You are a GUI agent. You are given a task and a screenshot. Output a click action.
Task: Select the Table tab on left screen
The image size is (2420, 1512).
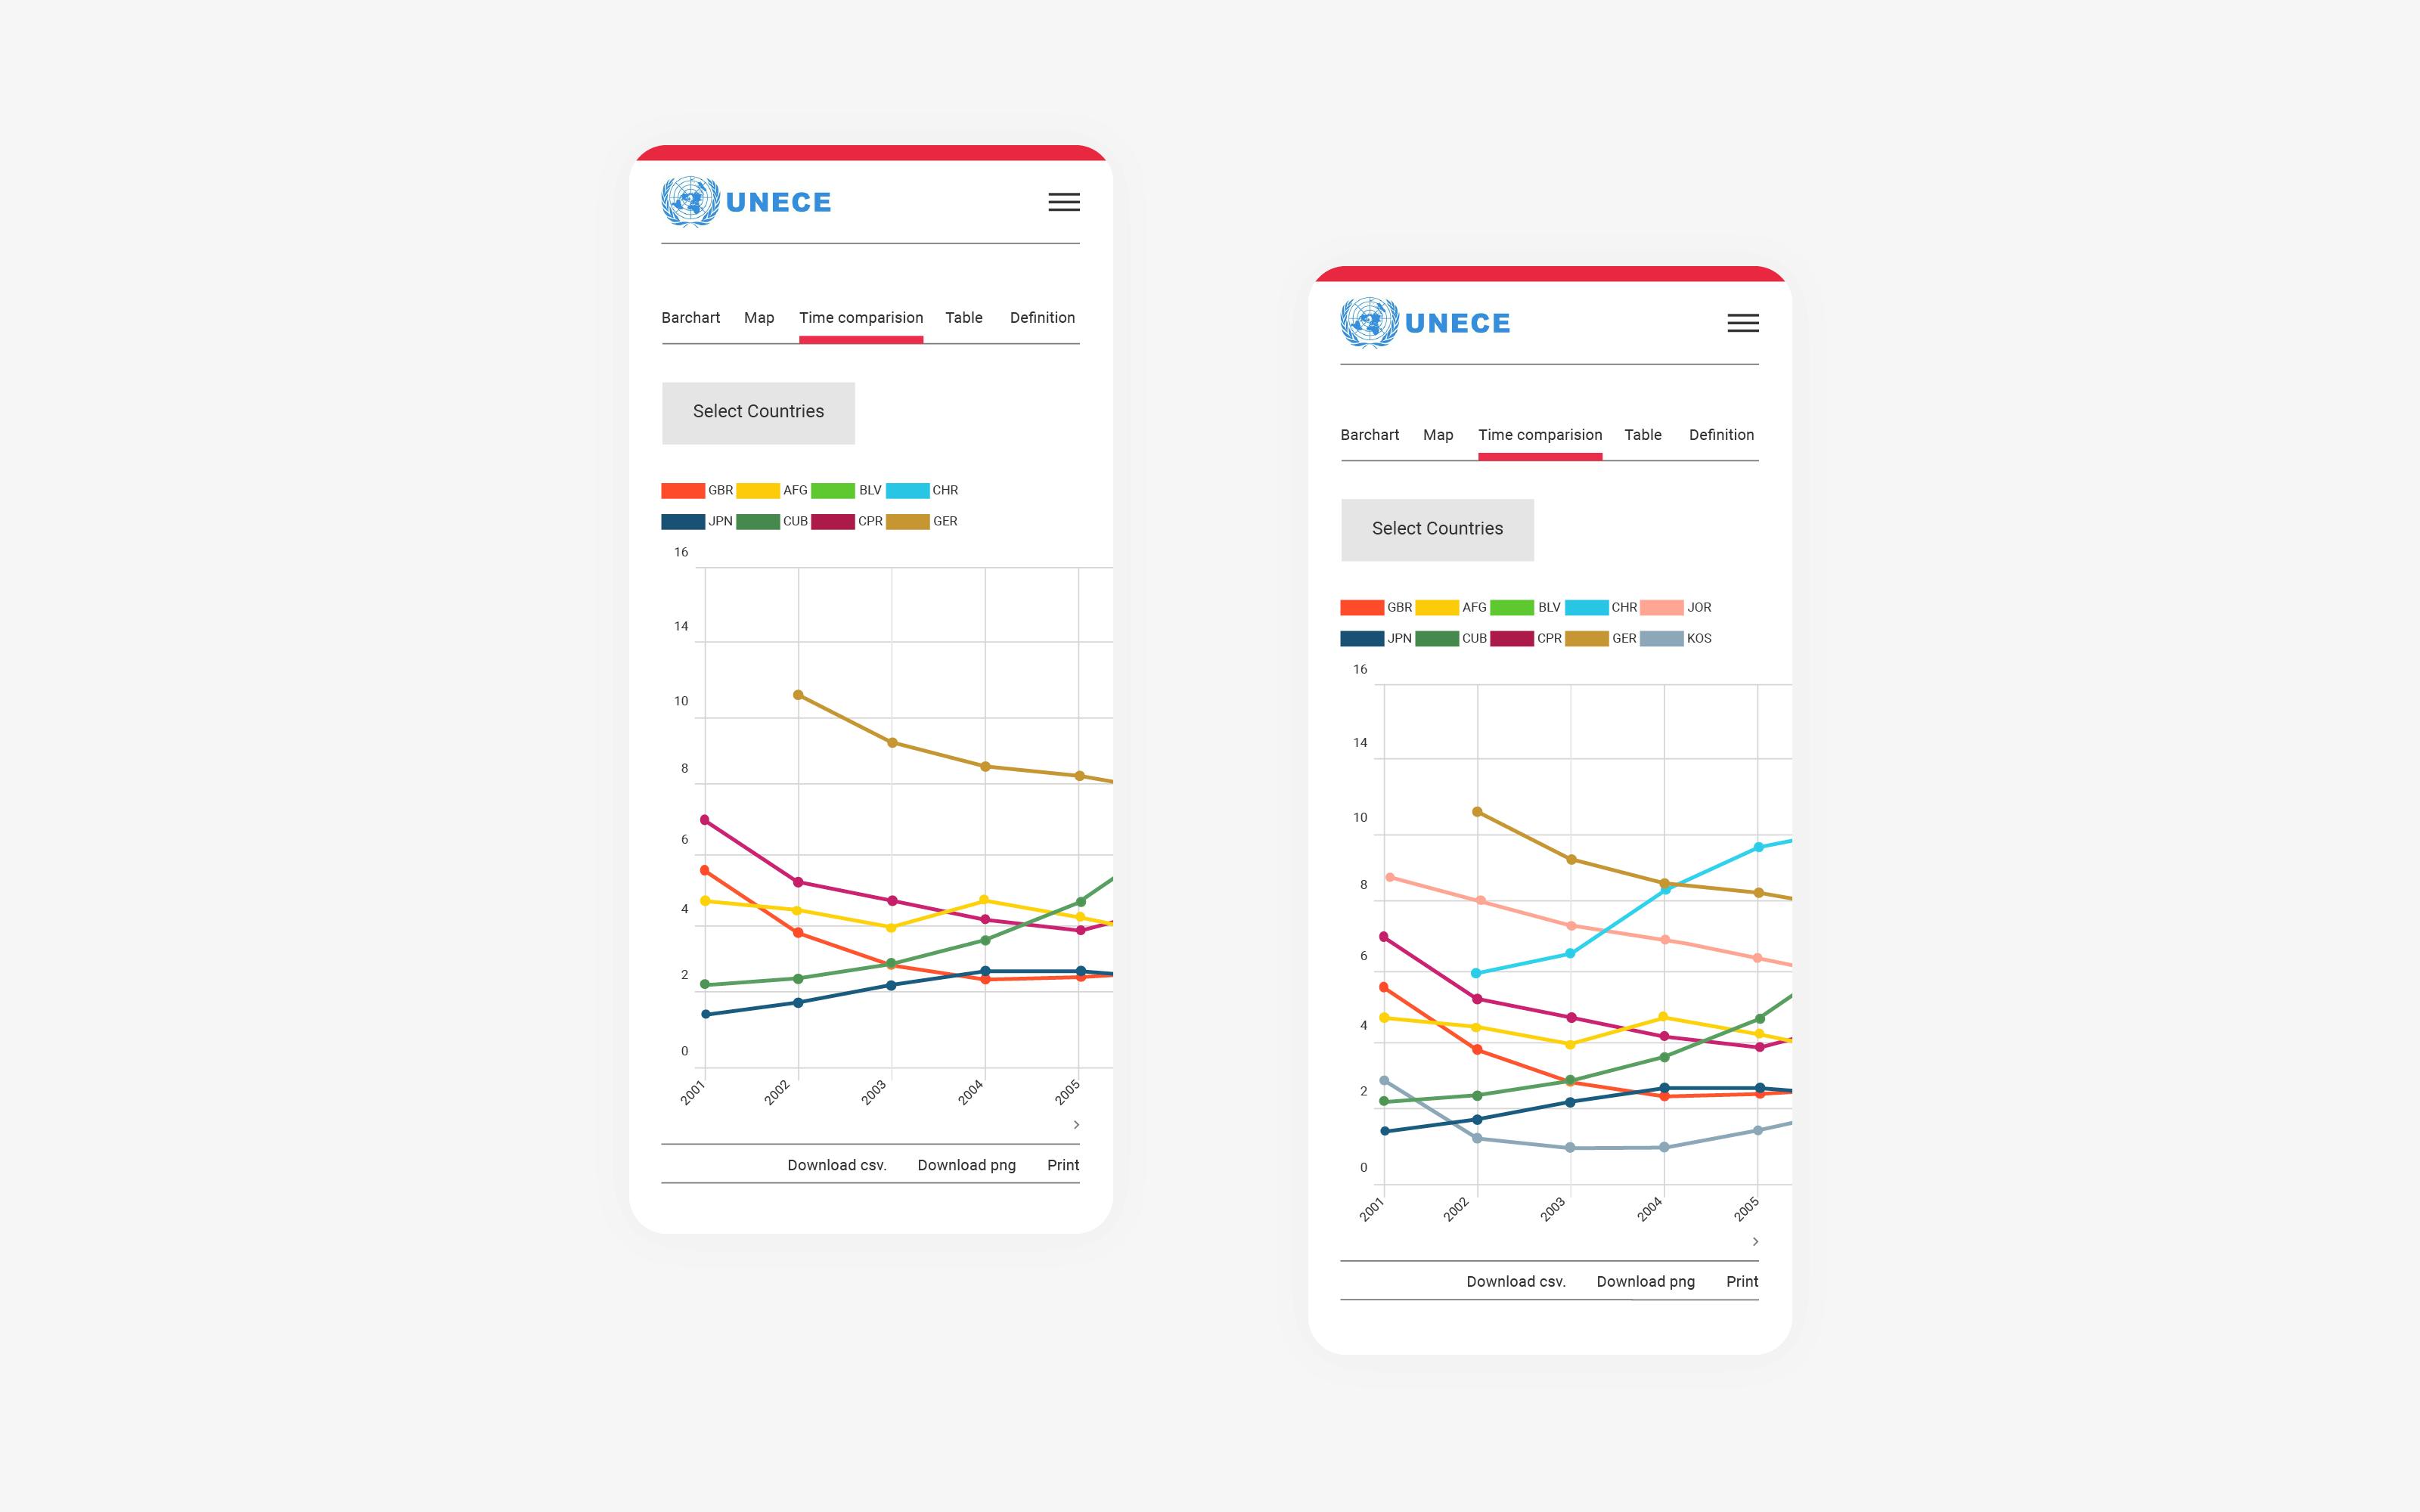click(x=963, y=317)
